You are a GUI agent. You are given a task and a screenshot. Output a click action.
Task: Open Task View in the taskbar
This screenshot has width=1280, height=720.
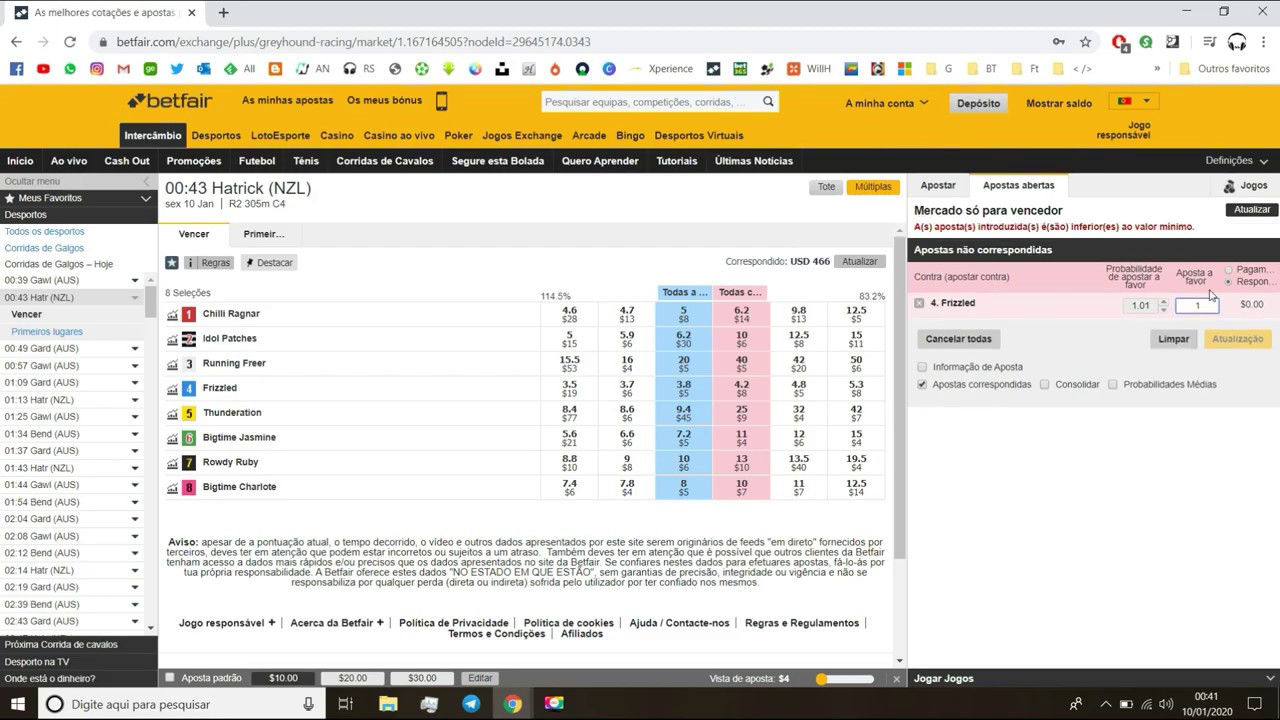345,704
